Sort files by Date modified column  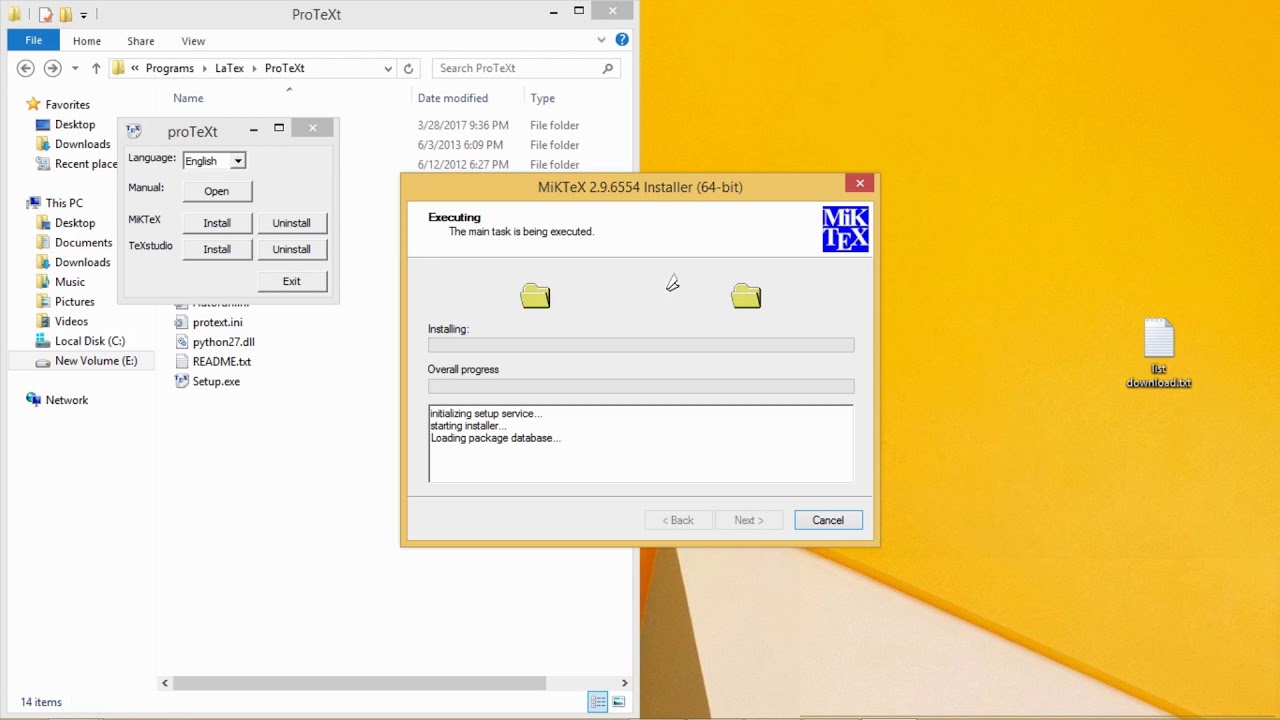coord(453,98)
